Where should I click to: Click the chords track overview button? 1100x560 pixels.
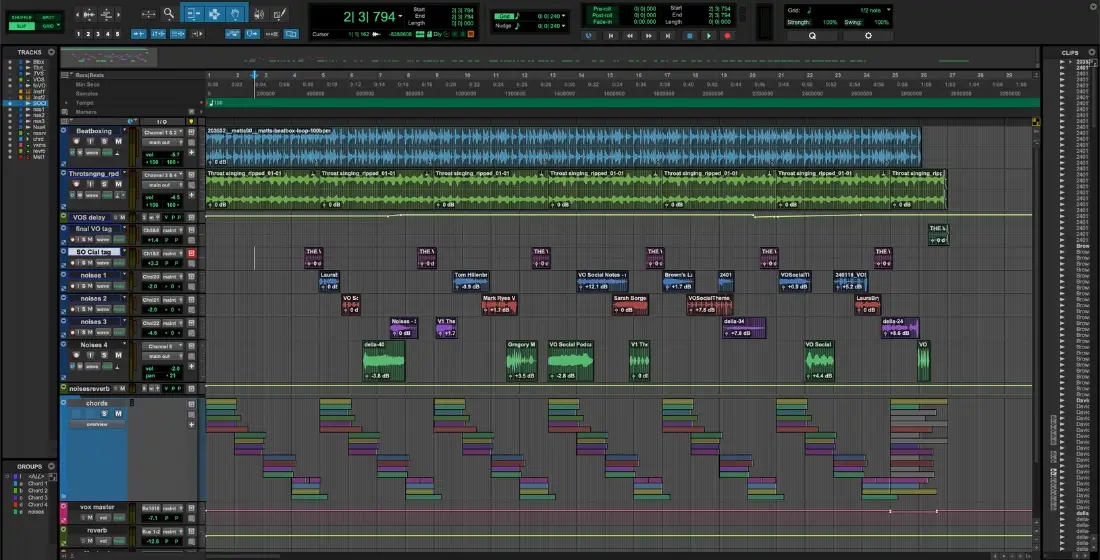(97, 424)
